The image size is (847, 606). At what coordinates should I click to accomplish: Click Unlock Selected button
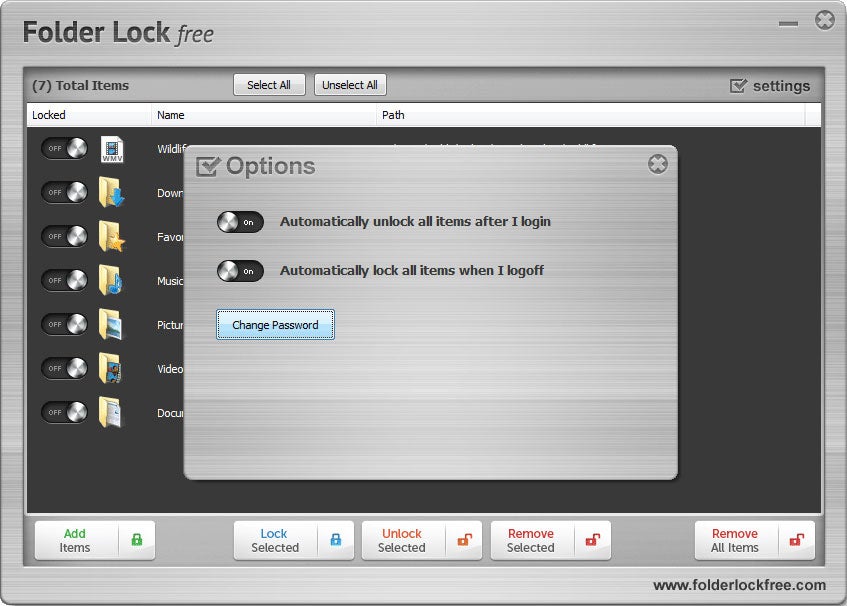tap(421, 540)
